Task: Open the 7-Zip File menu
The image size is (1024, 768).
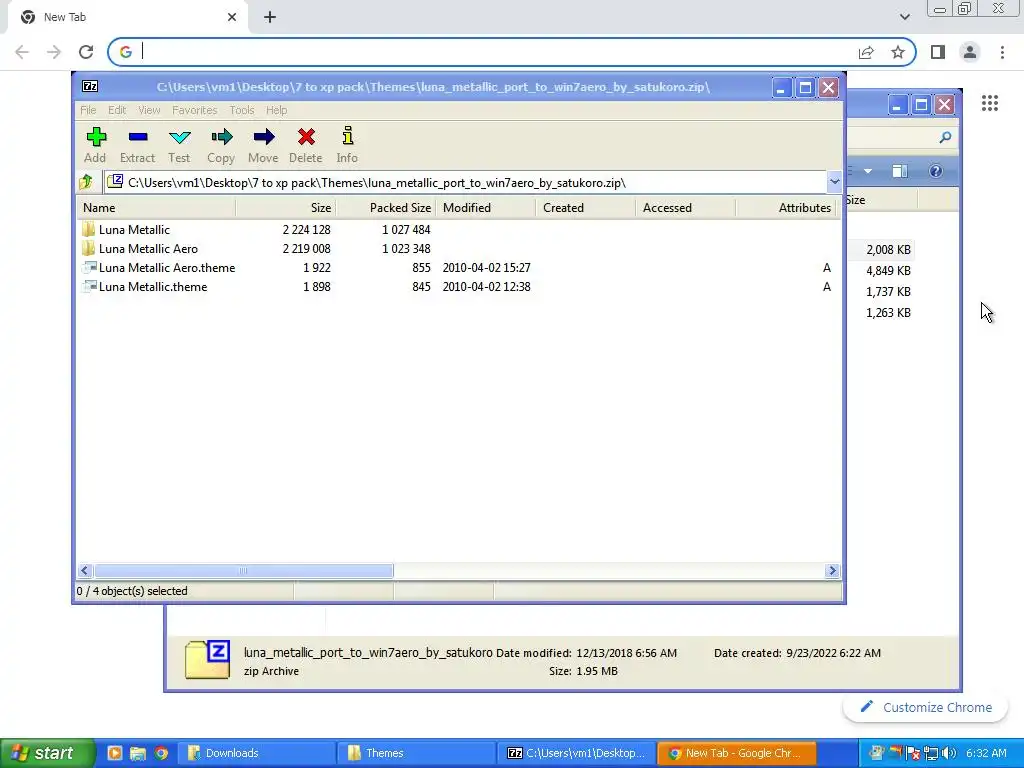Action: click(x=88, y=110)
